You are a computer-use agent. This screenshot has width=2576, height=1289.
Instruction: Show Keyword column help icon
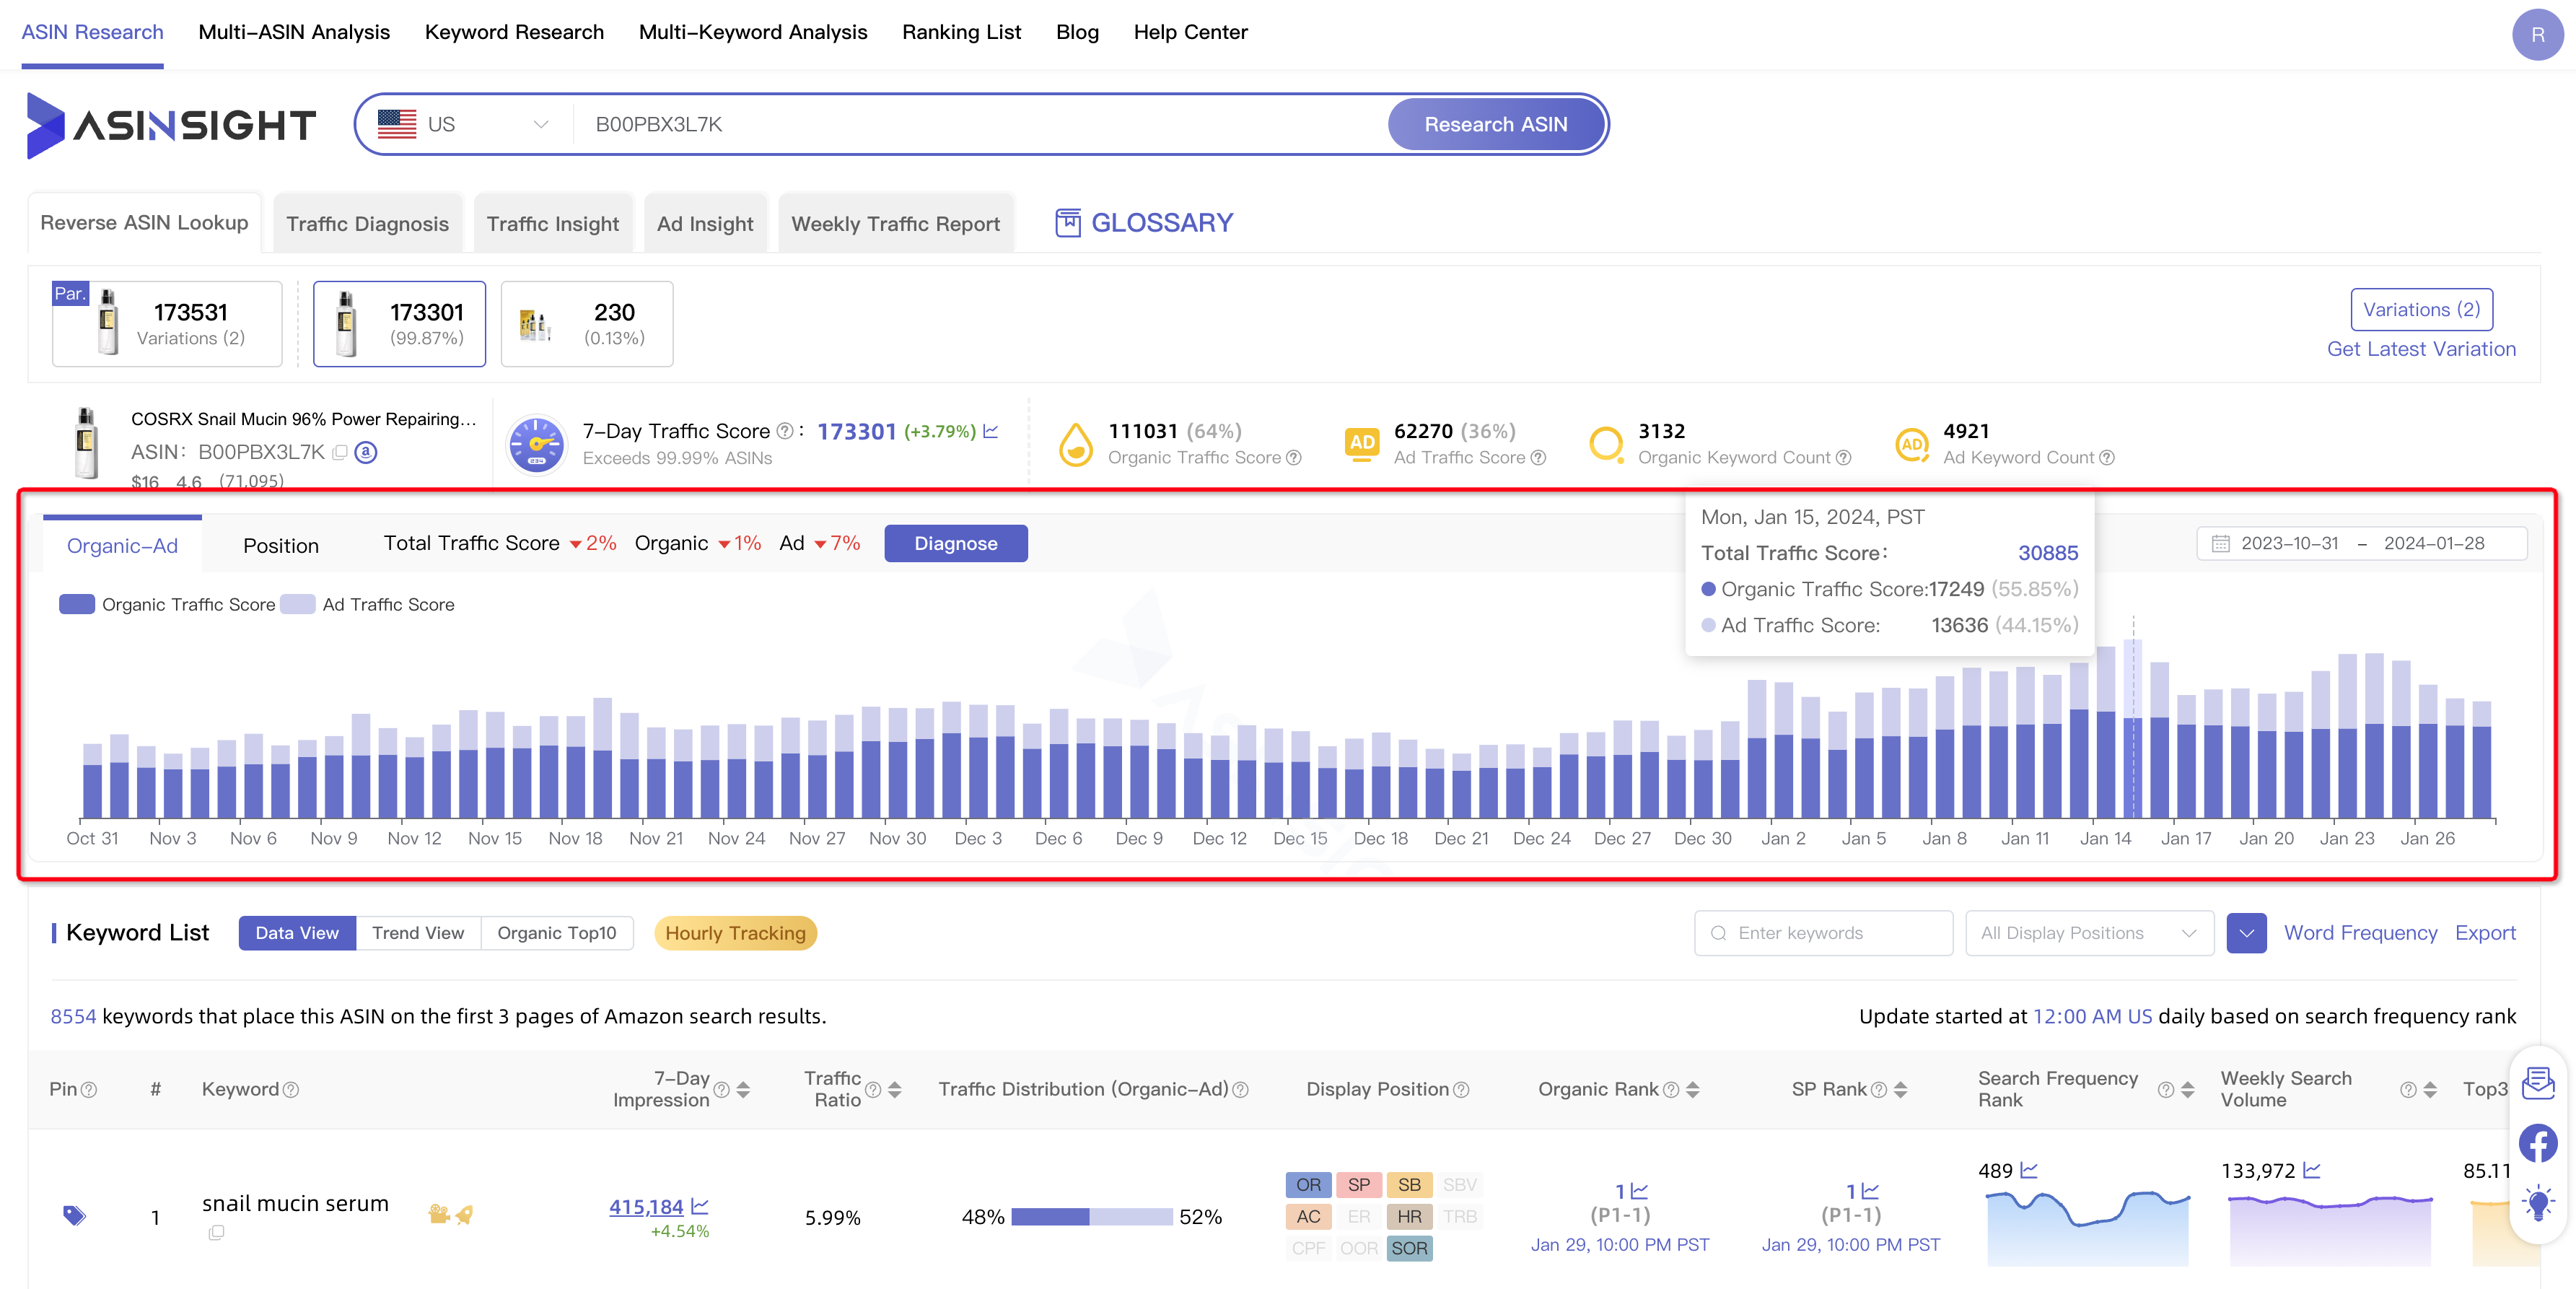290,1089
